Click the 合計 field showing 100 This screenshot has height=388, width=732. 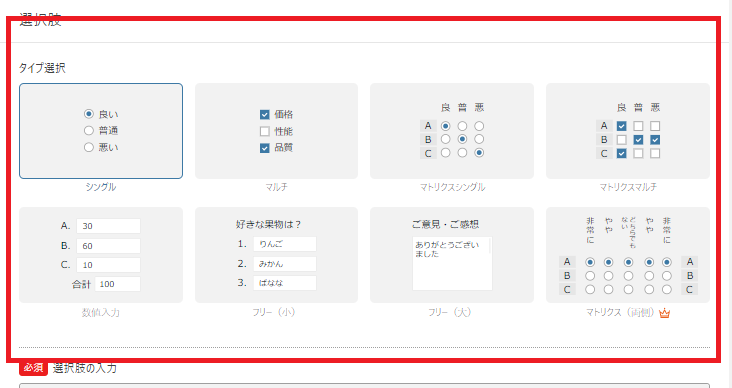[x=118, y=284]
